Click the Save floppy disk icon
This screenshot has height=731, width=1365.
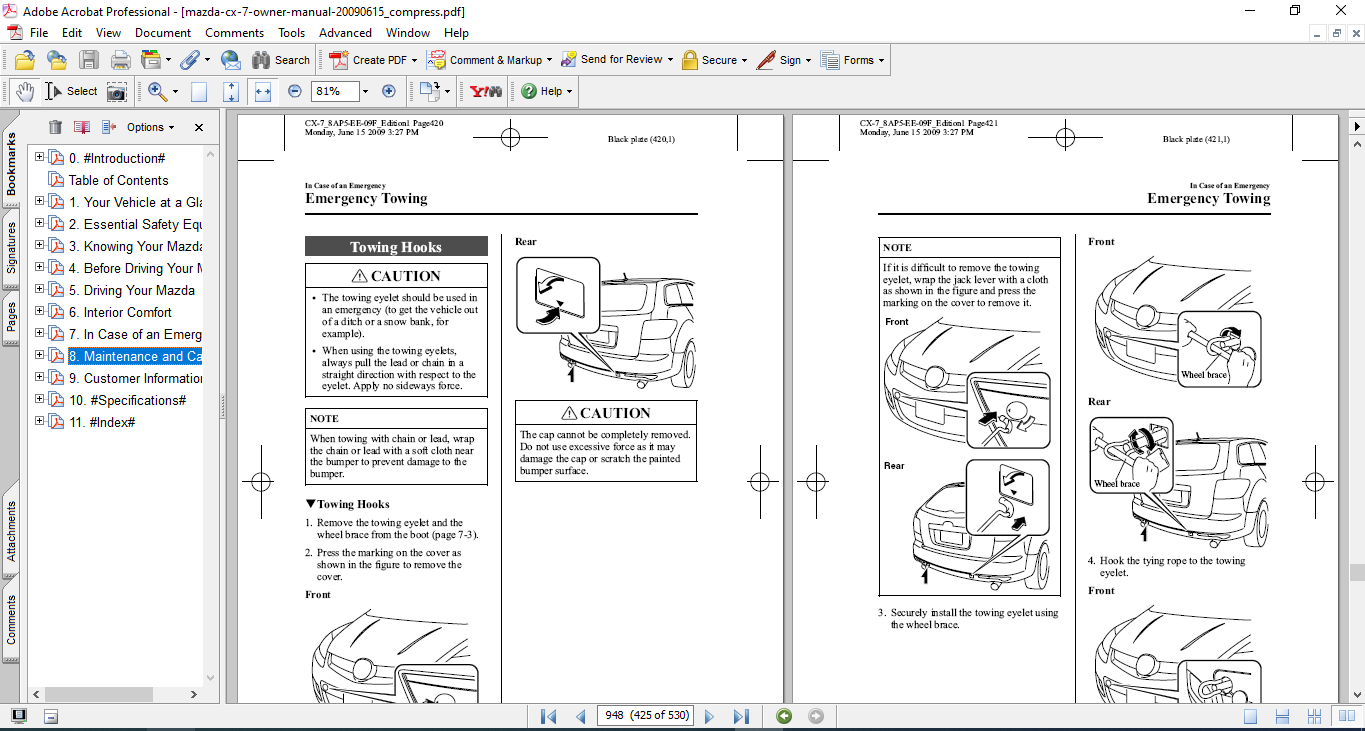coord(89,60)
